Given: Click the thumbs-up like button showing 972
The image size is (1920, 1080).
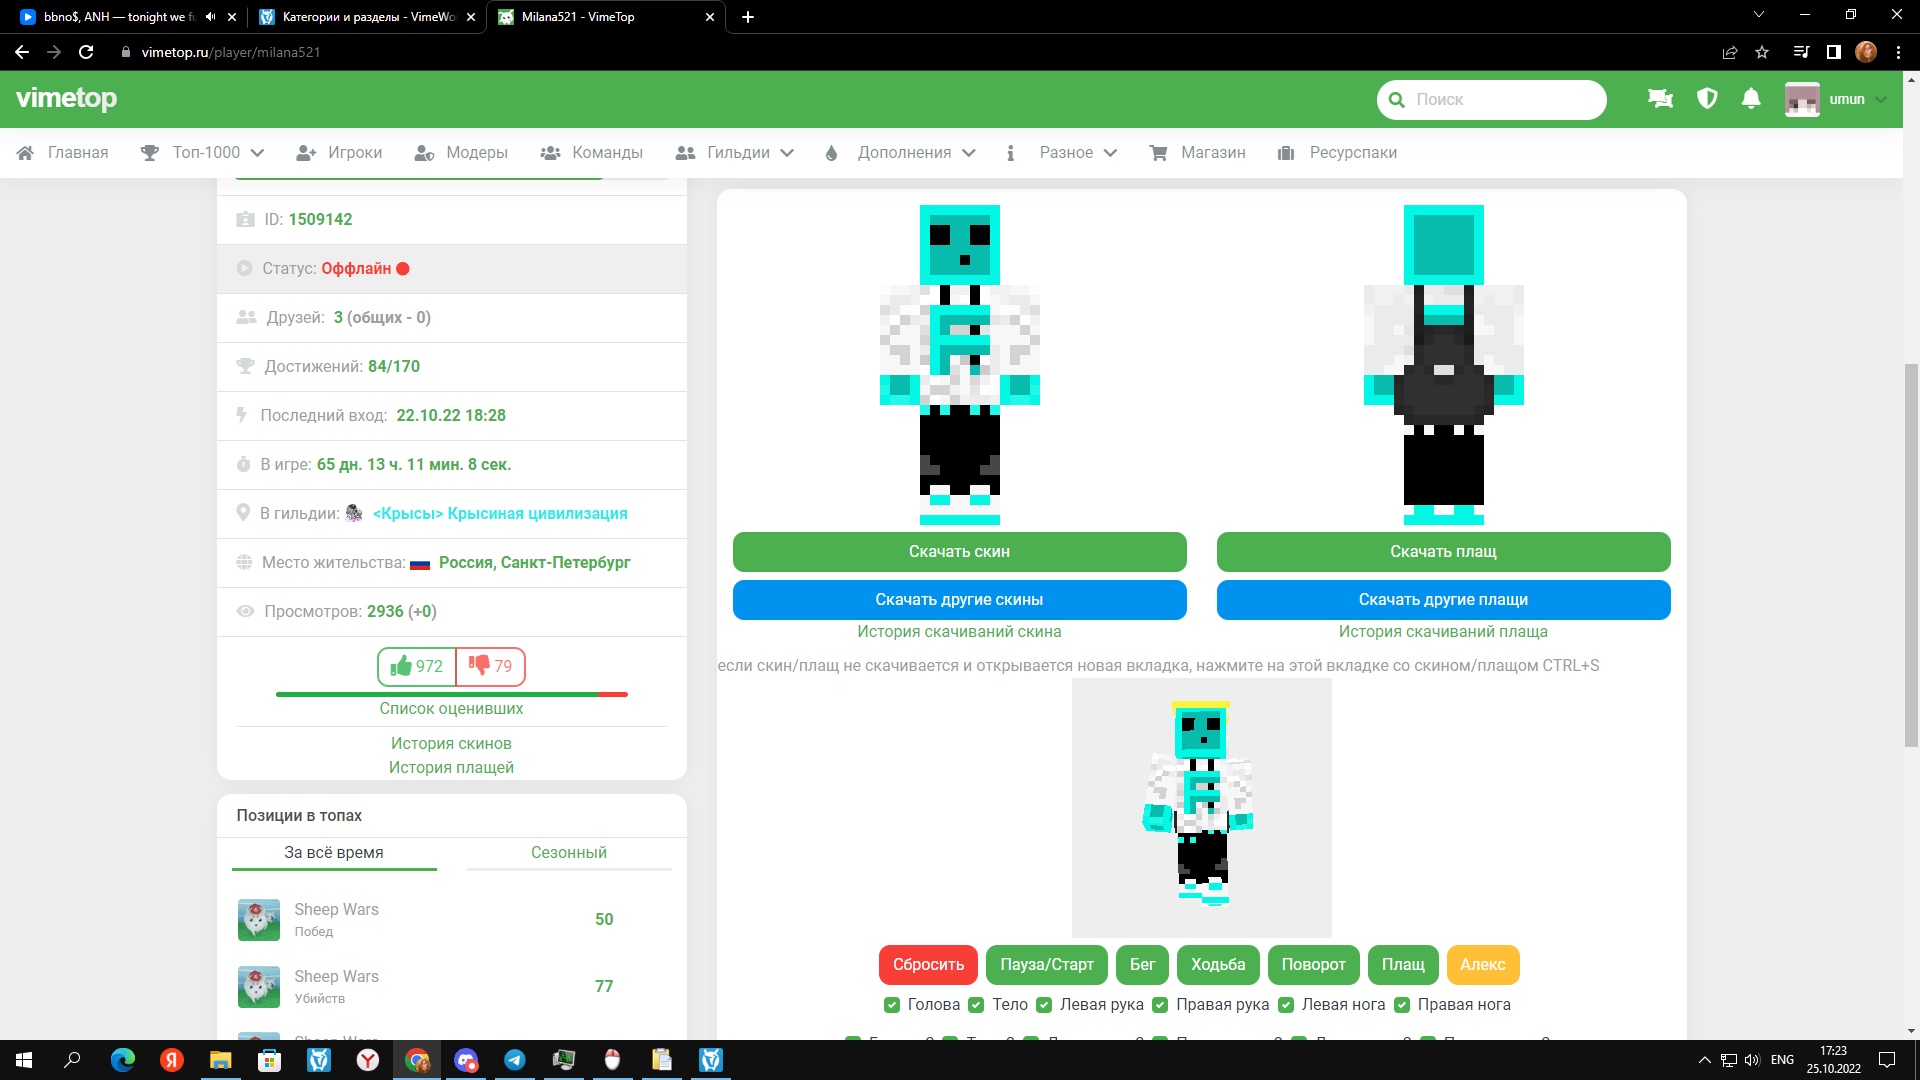Looking at the screenshot, I should coord(417,666).
